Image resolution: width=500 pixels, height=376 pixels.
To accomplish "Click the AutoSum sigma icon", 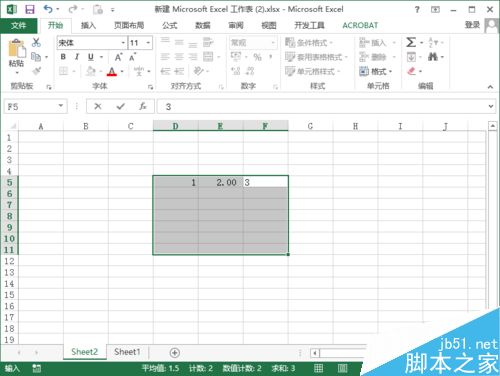I will (x=411, y=42).
